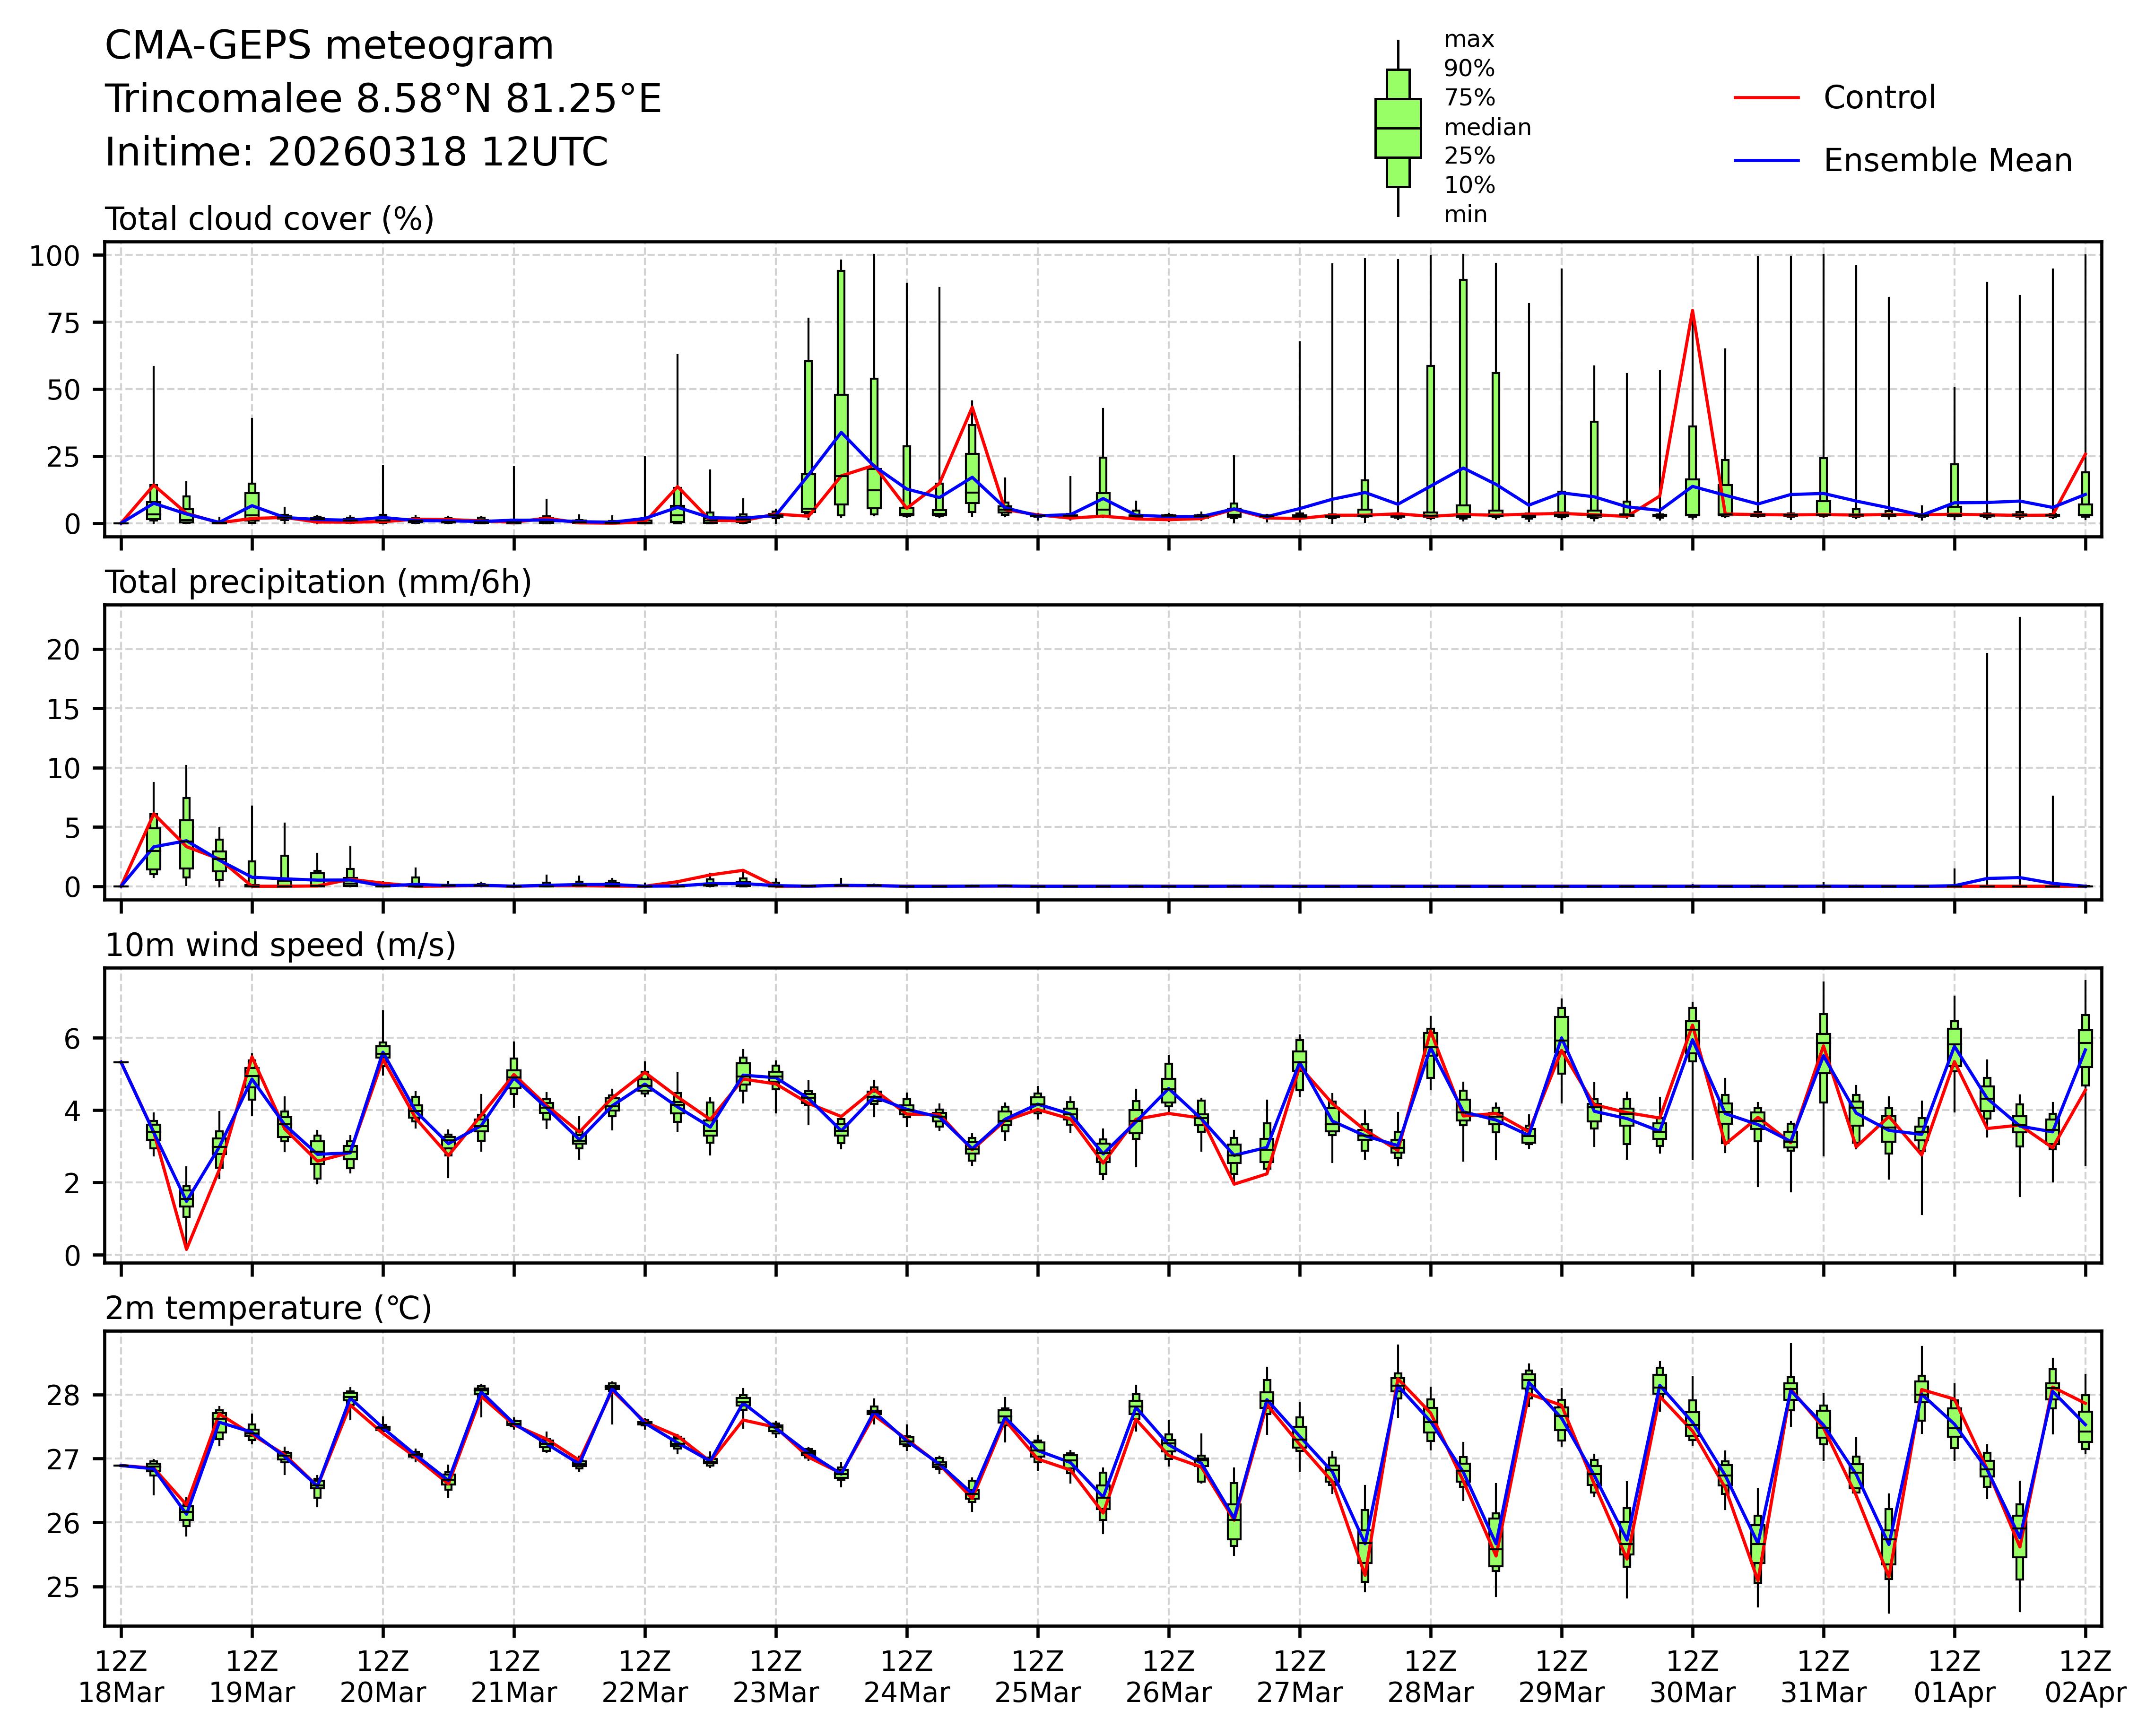
Task: Click the '12Z 02Apr' time axis label
Action: pos(2084,1677)
